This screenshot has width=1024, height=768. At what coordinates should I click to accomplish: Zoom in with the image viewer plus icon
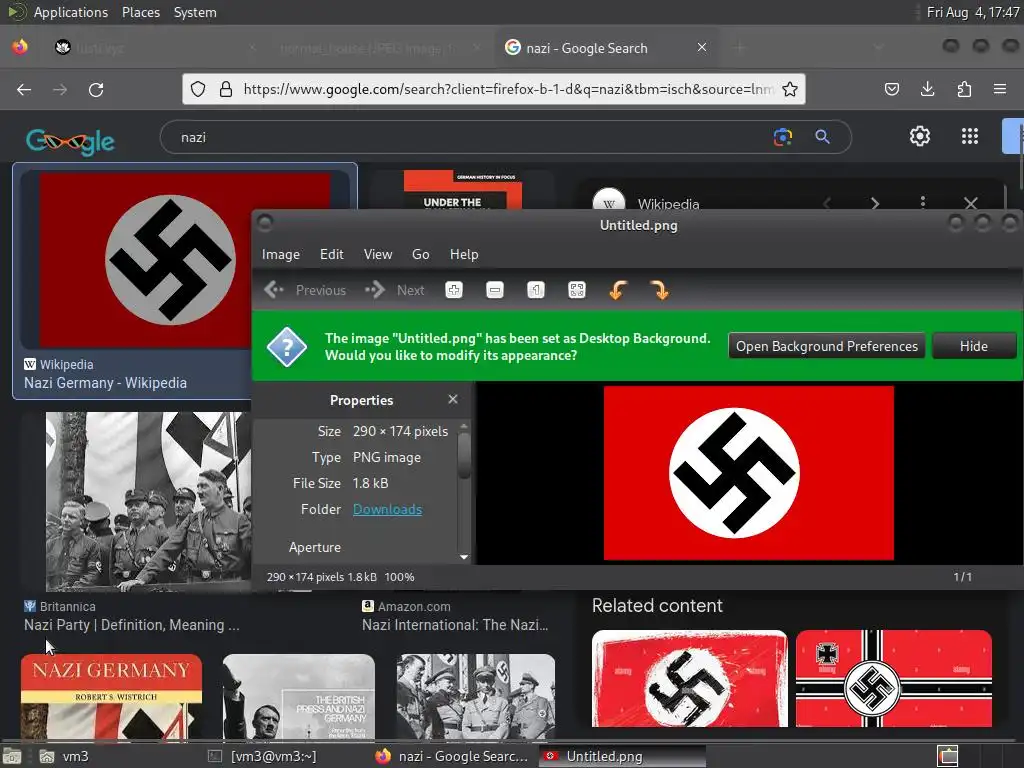[454, 290]
